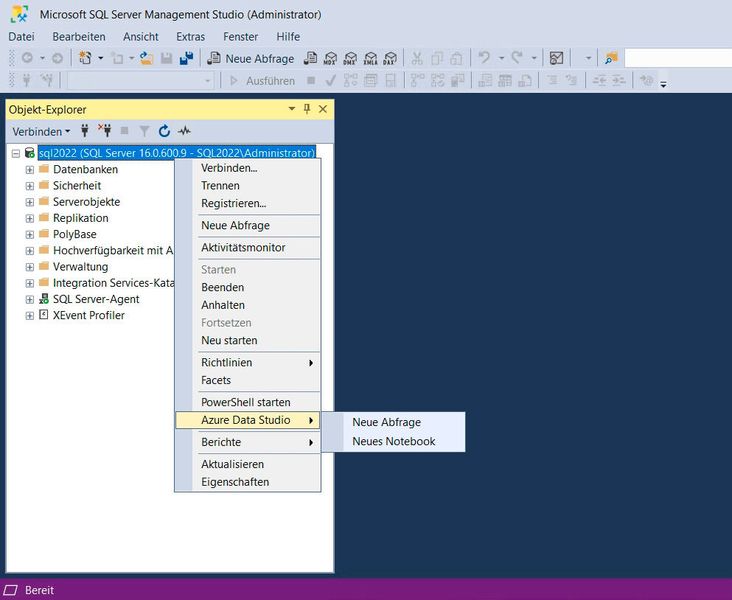Open the Bearbeiten menu

(x=79, y=36)
